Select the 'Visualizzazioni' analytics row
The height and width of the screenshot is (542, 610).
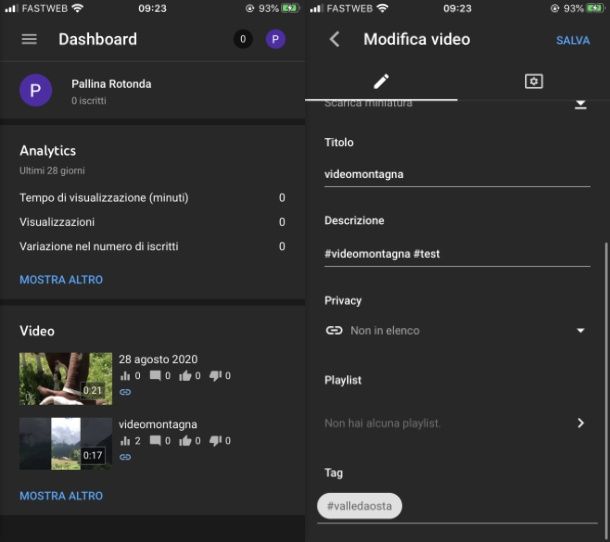(152, 222)
